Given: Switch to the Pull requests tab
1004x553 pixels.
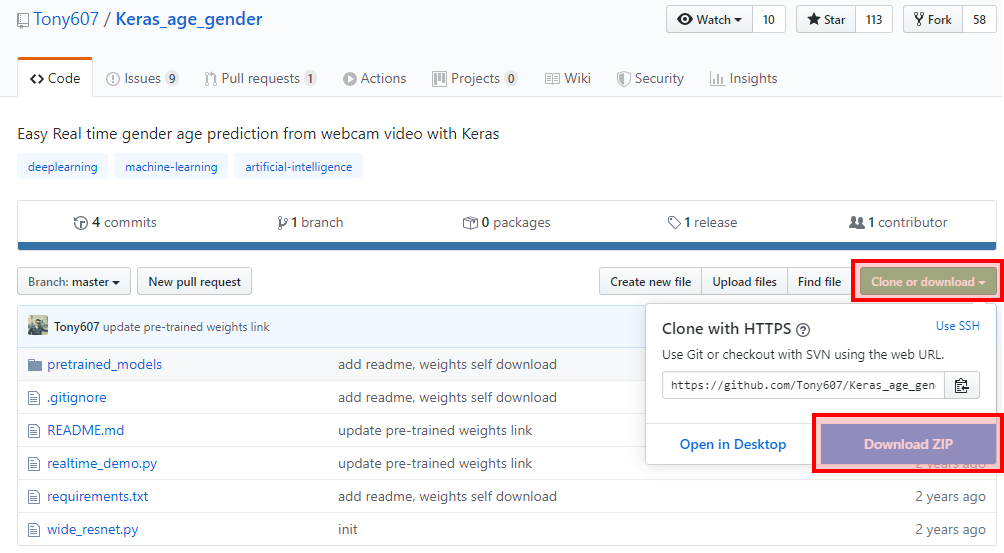Looking at the screenshot, I should [260, 78].
